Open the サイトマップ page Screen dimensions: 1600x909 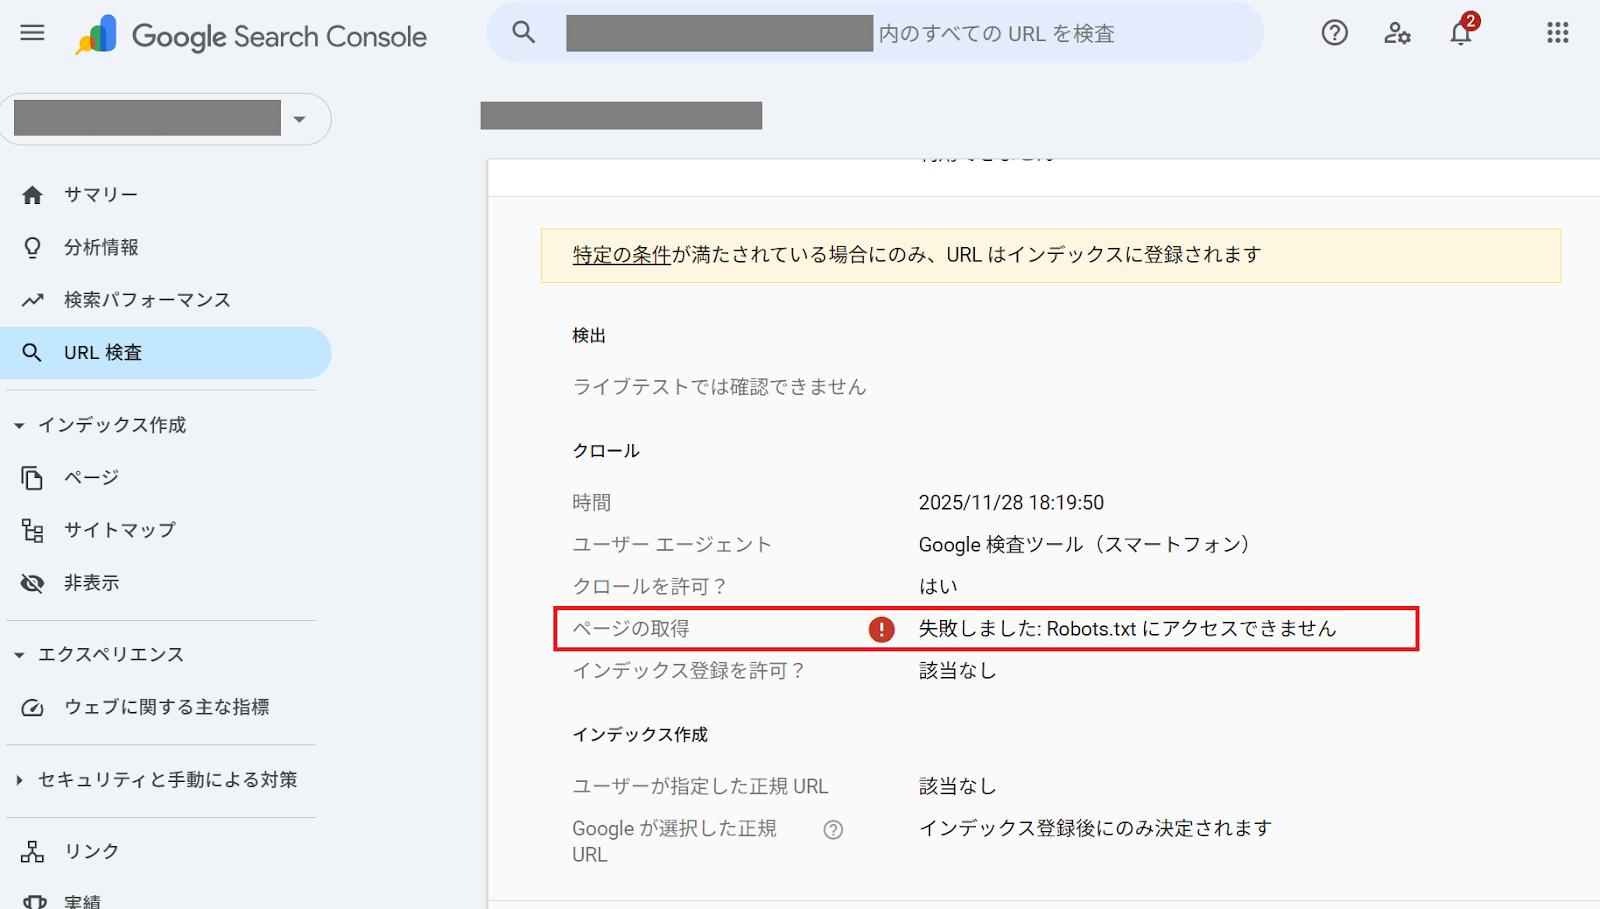click(119, 530)
